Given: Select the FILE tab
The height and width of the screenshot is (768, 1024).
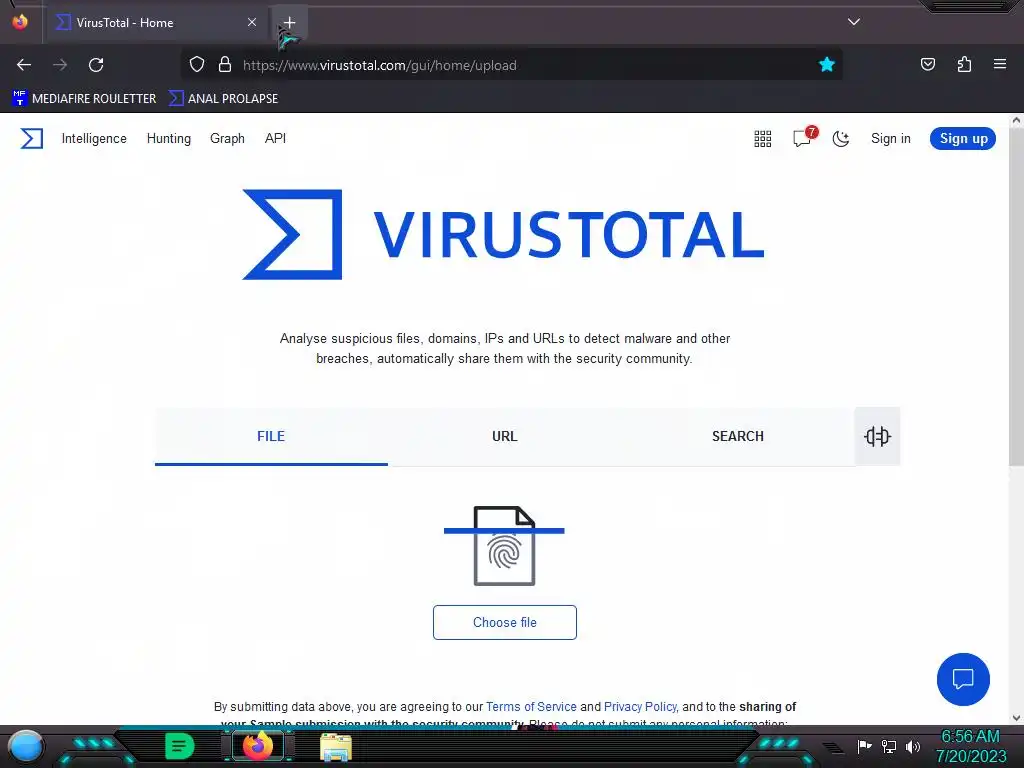Looking at the screenshot, I should pyautogui.click(x=271, y=436).
